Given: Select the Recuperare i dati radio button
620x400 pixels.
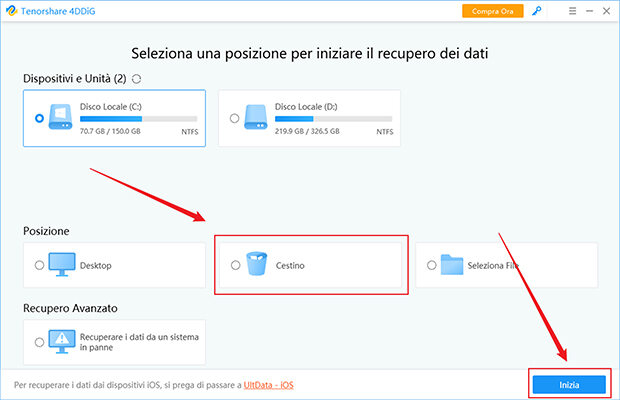Looking at the screenshot, I should pos(39,342).
